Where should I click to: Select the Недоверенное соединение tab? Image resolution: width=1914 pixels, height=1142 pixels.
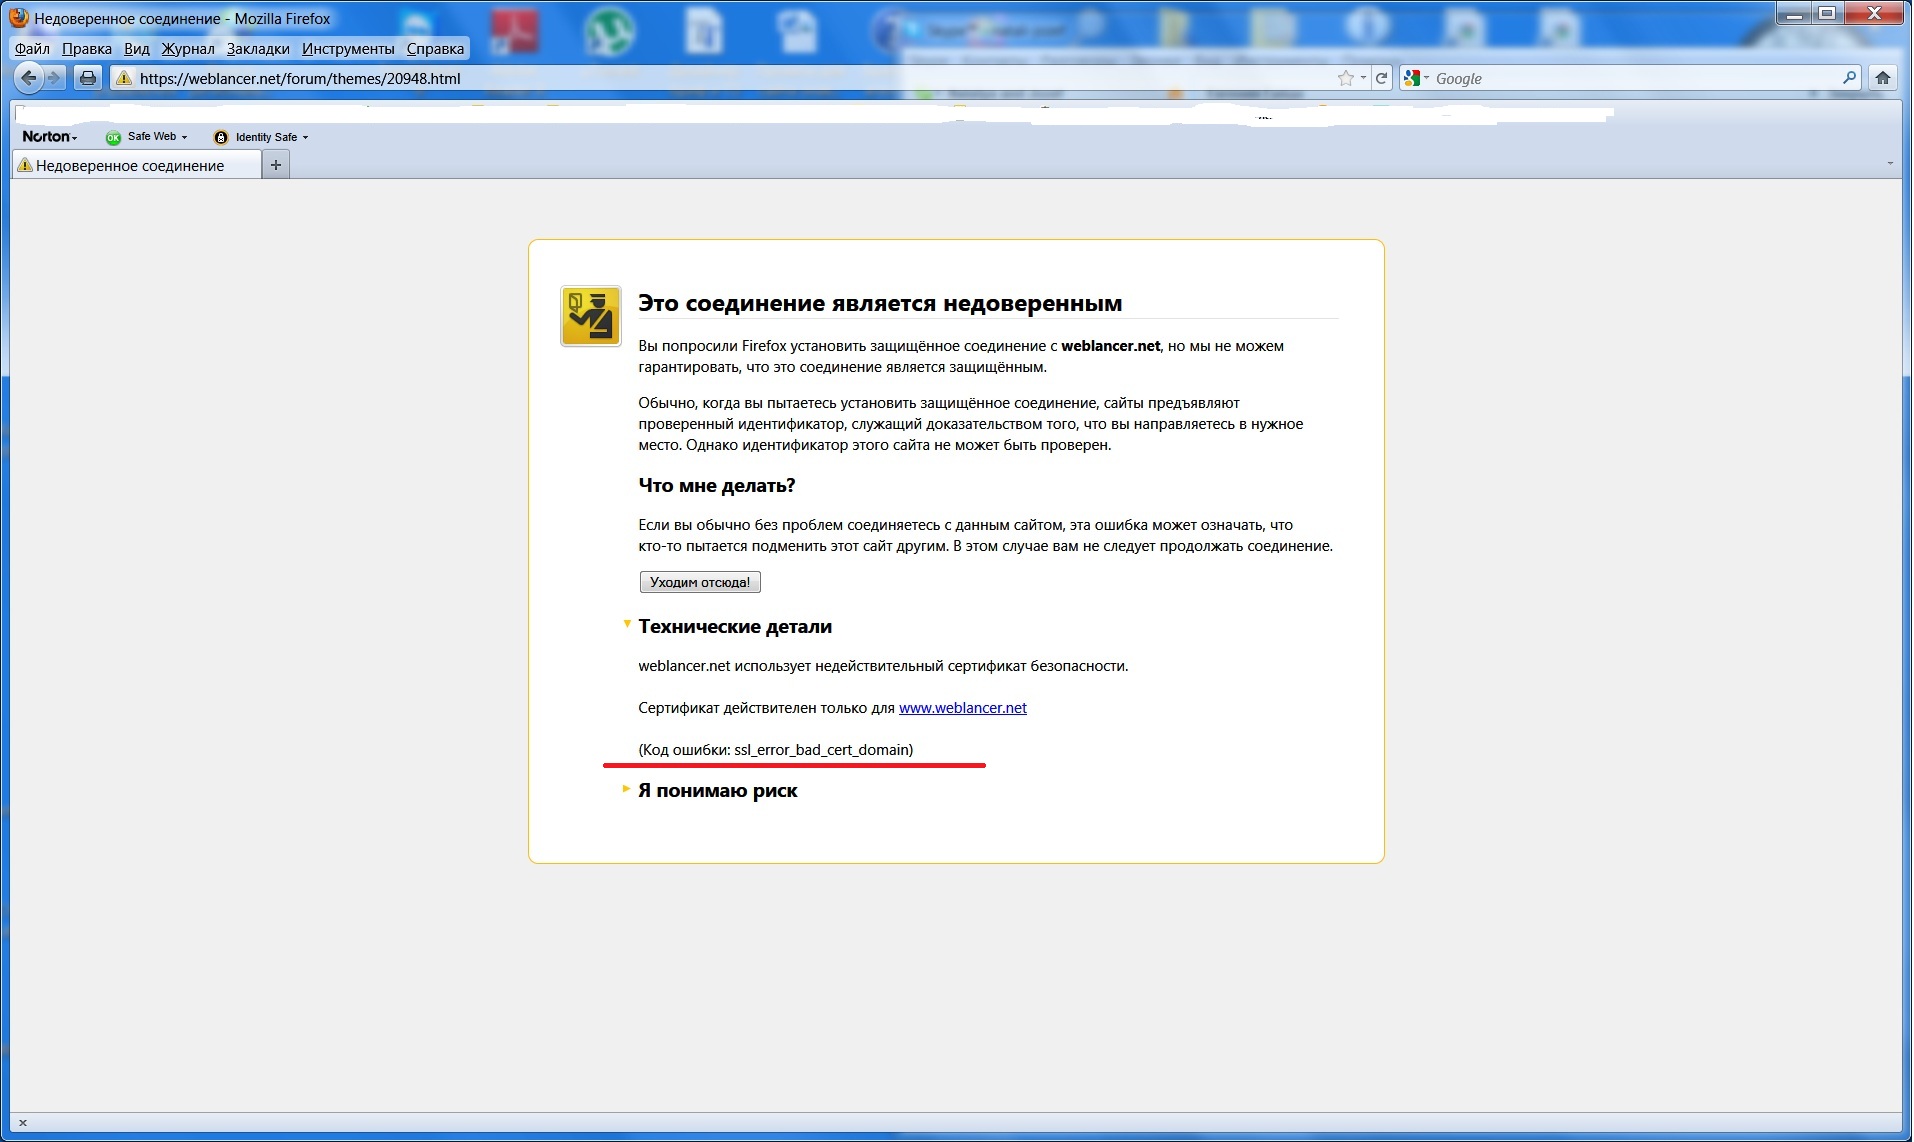(x=137, y=165)
